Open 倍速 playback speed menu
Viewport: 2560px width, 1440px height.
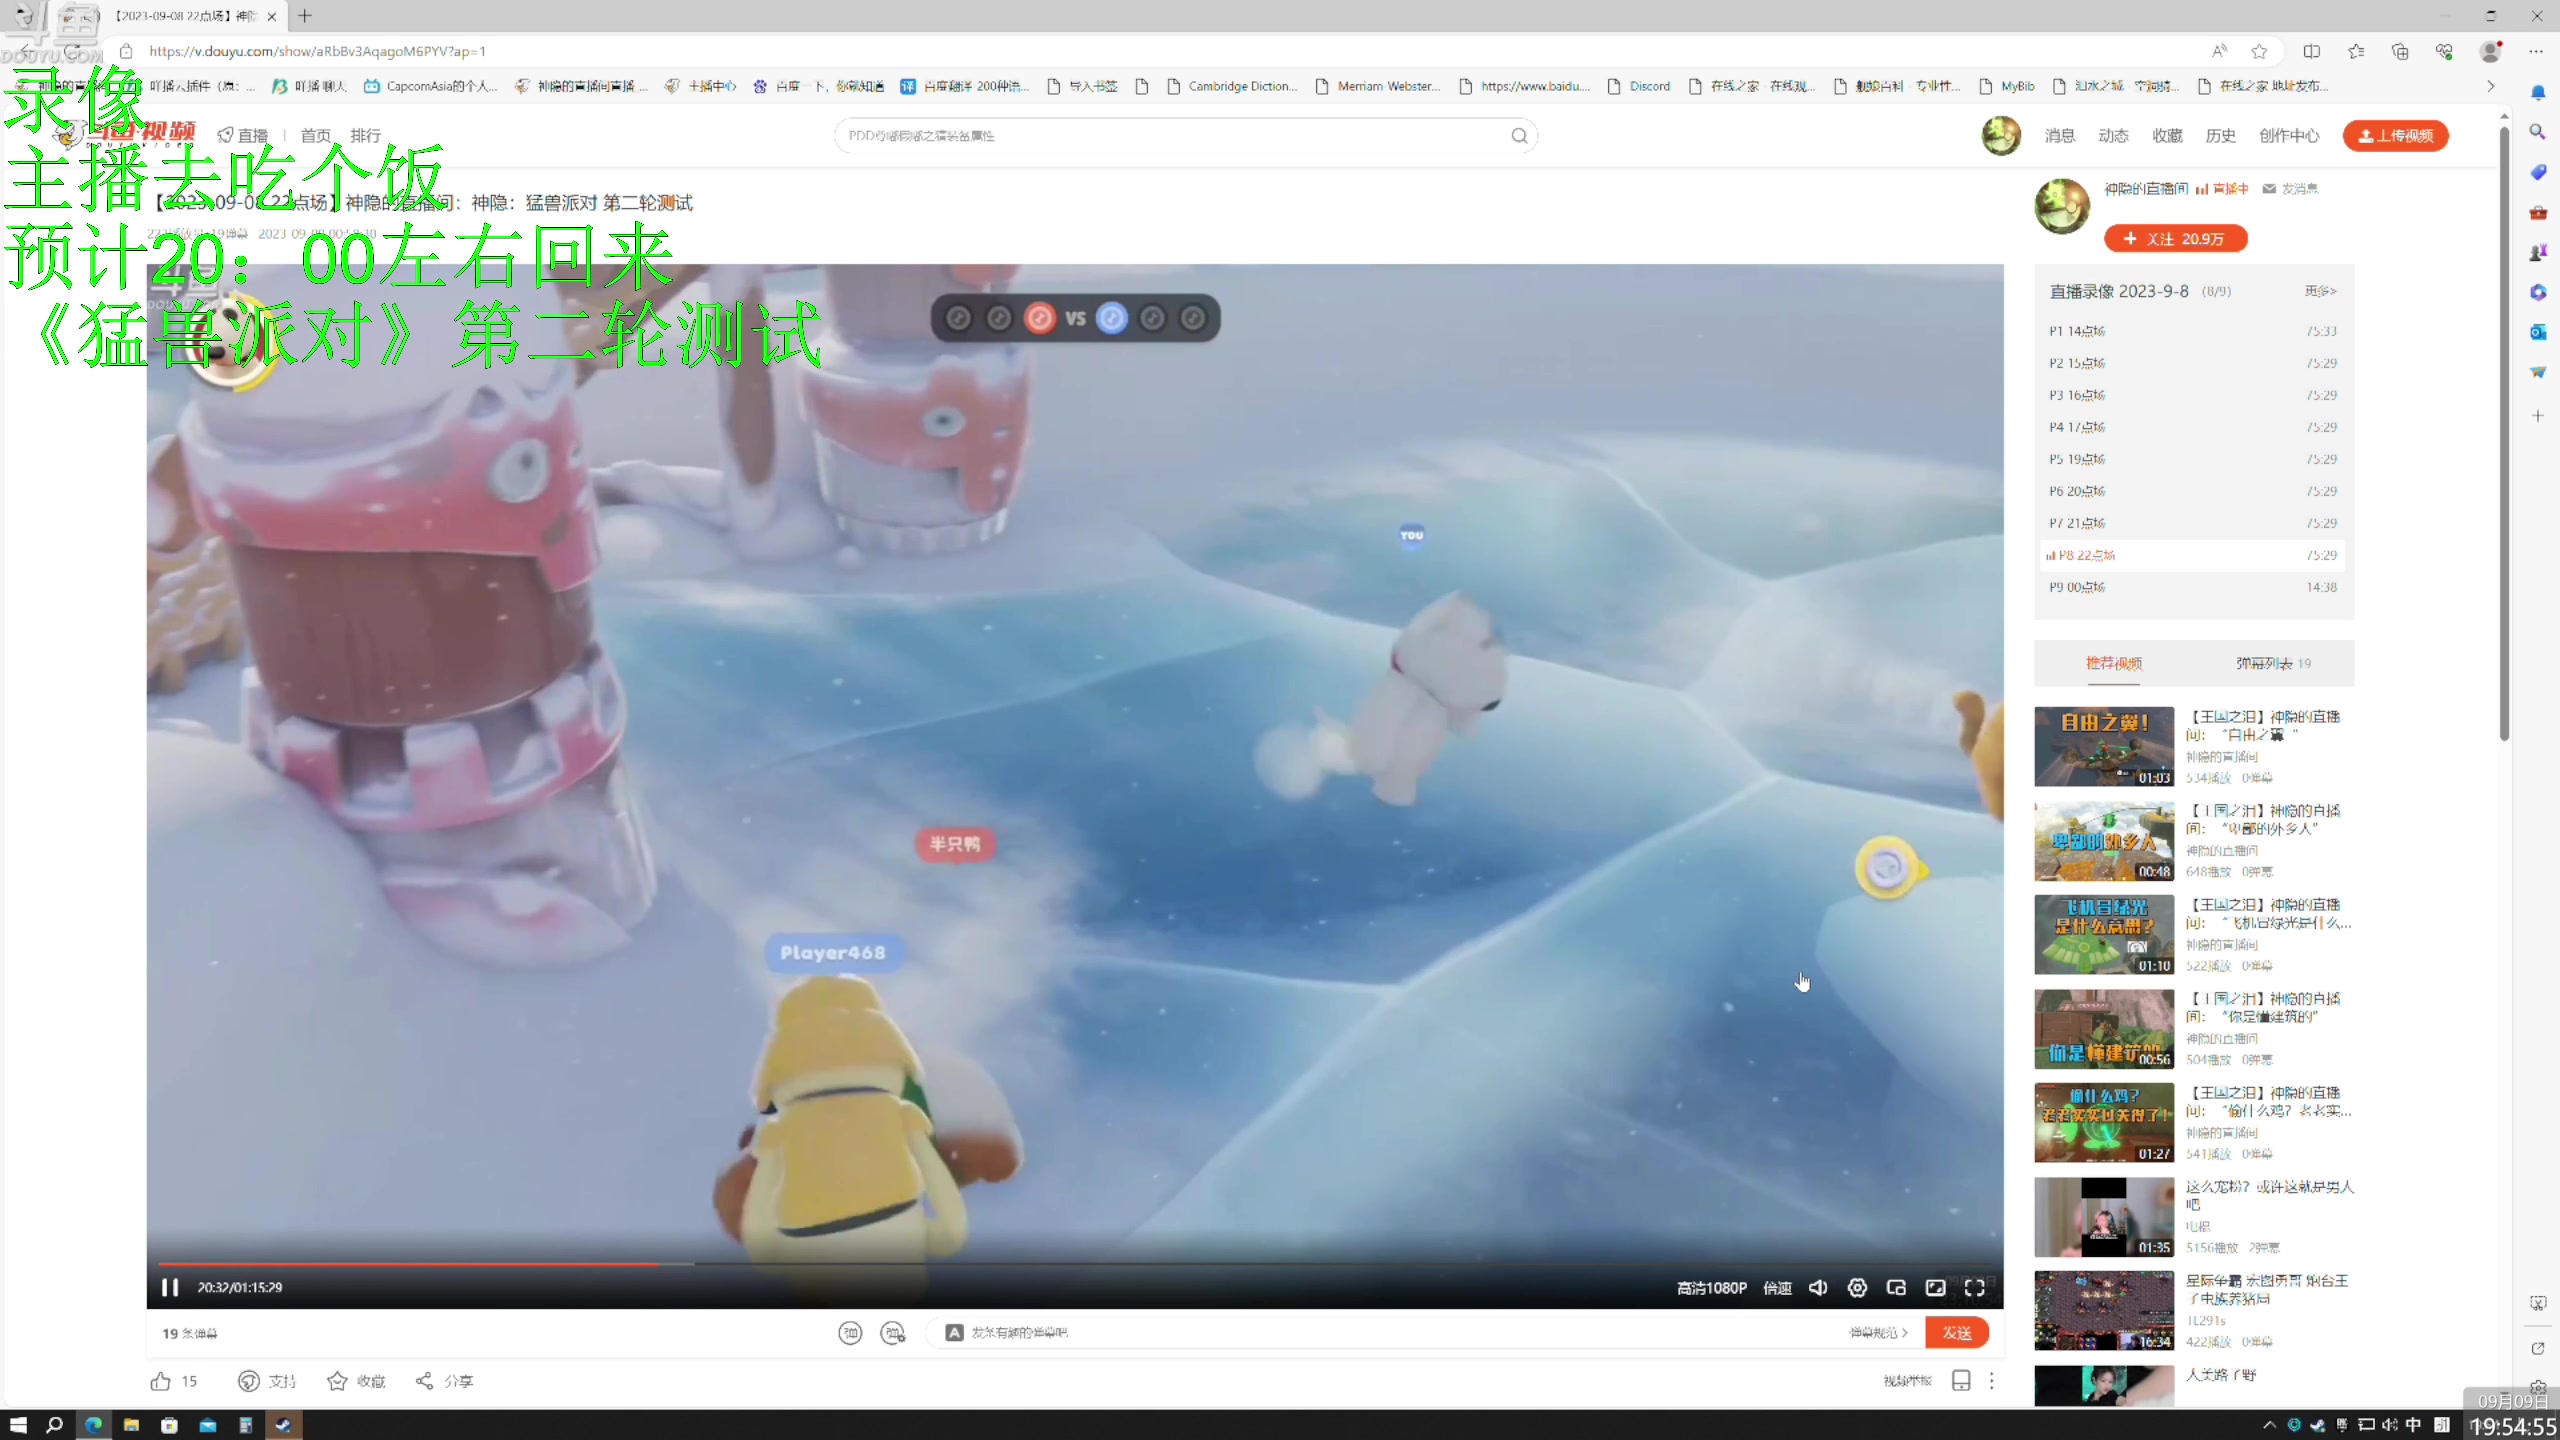pyautogui.click(x=1777, y=1288)
